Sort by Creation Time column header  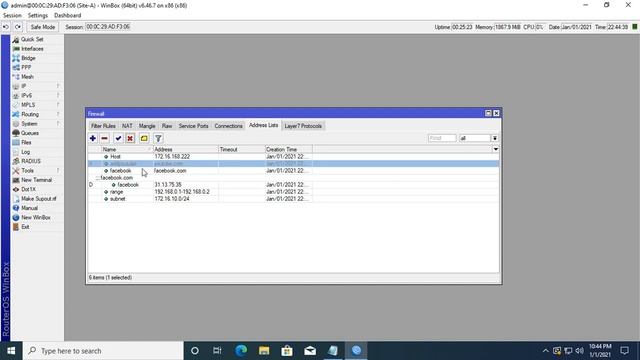point(289,149)
